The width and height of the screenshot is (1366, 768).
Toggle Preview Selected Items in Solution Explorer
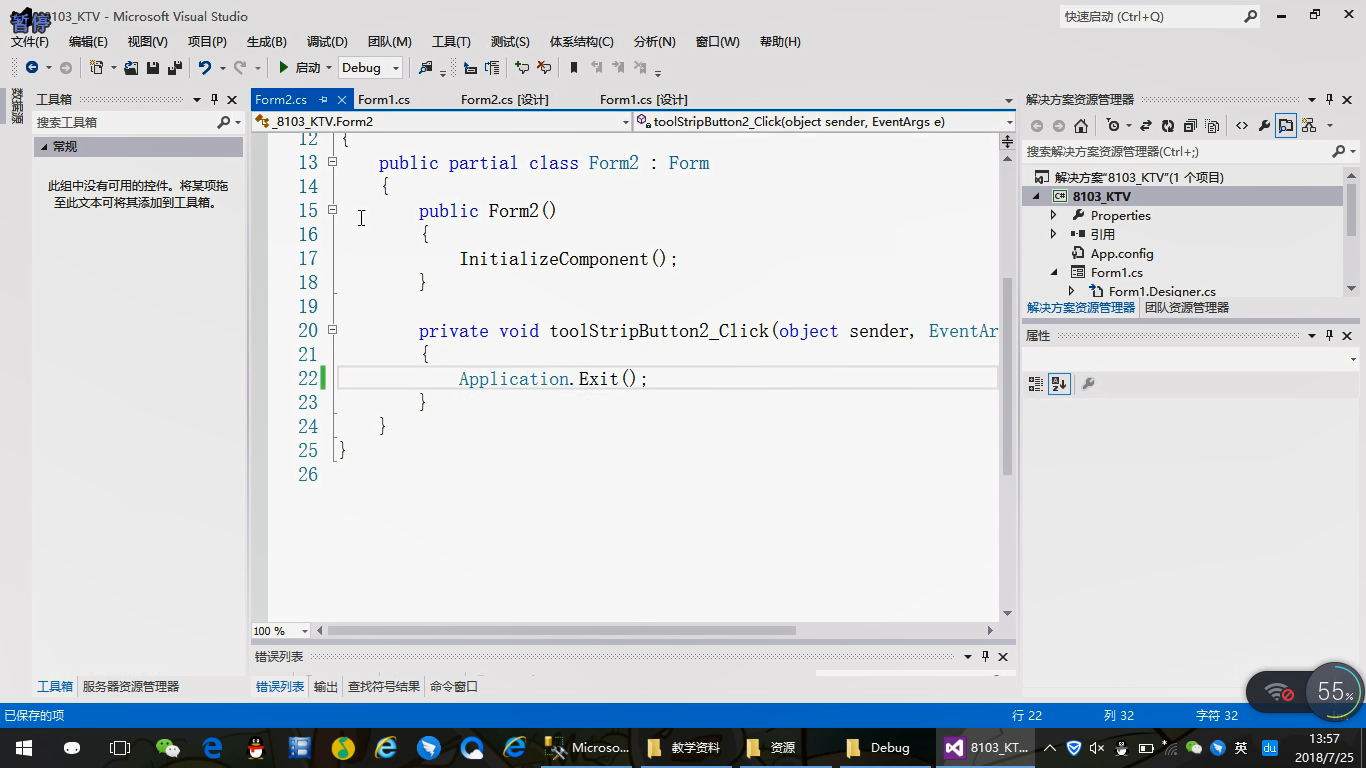click(1286, 125)
